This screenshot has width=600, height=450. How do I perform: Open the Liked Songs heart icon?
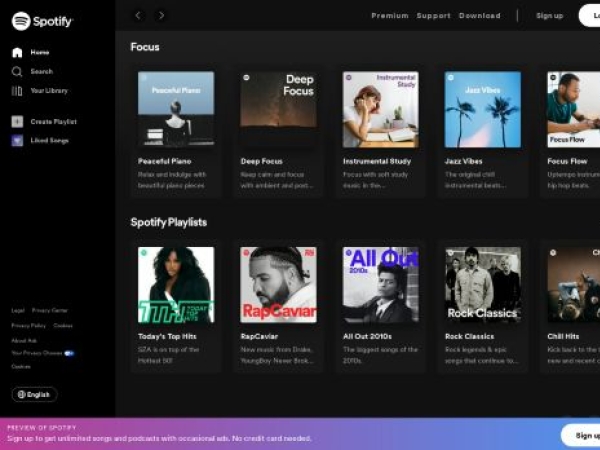click(x=17, y=140)
